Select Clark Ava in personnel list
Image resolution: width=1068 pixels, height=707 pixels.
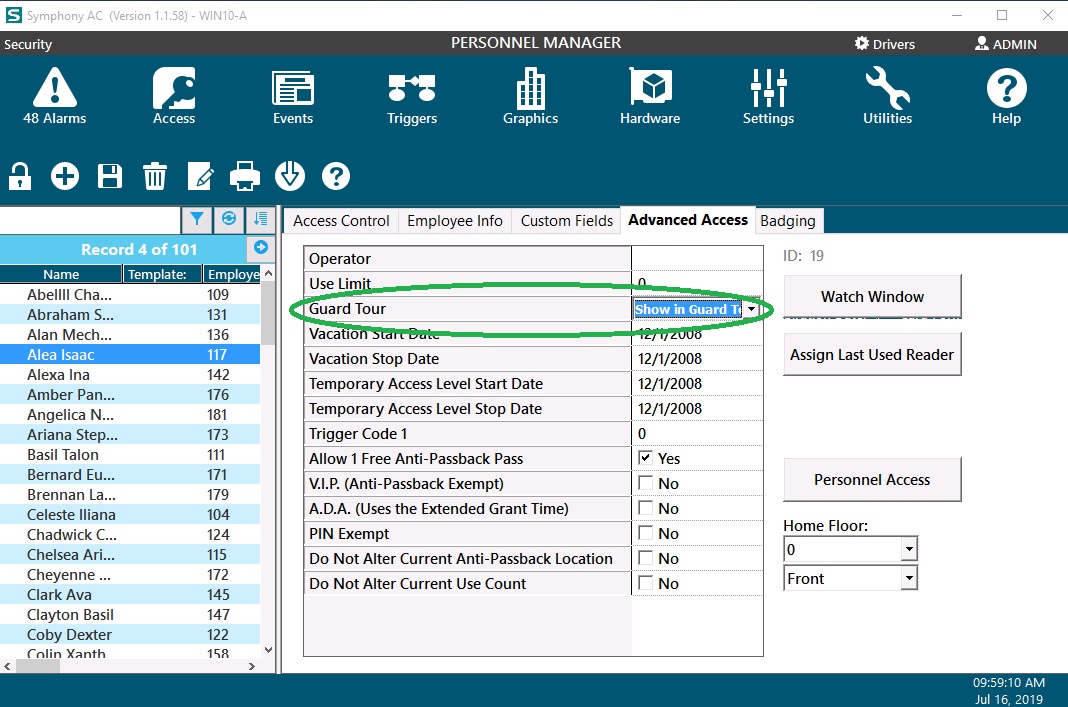[130, 595]
